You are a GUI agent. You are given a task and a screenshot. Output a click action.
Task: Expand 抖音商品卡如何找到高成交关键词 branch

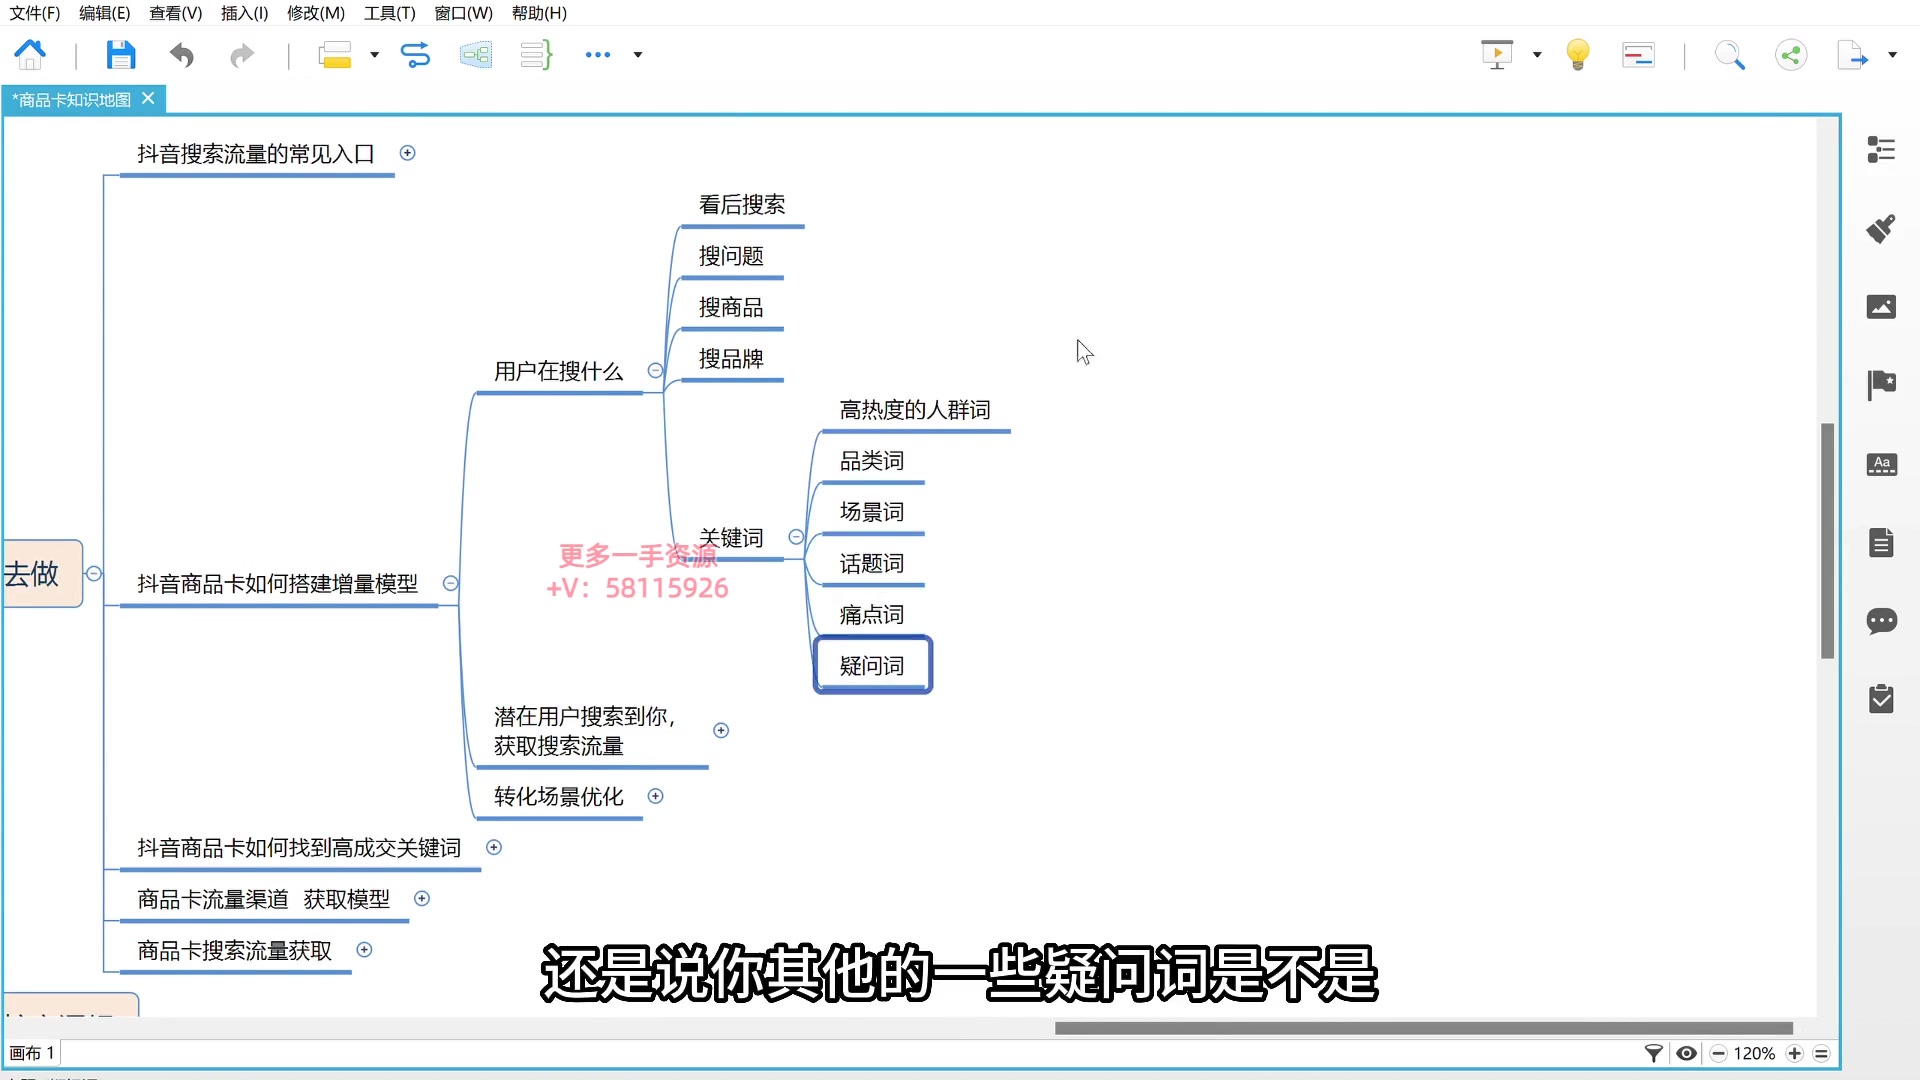(493, 847)
